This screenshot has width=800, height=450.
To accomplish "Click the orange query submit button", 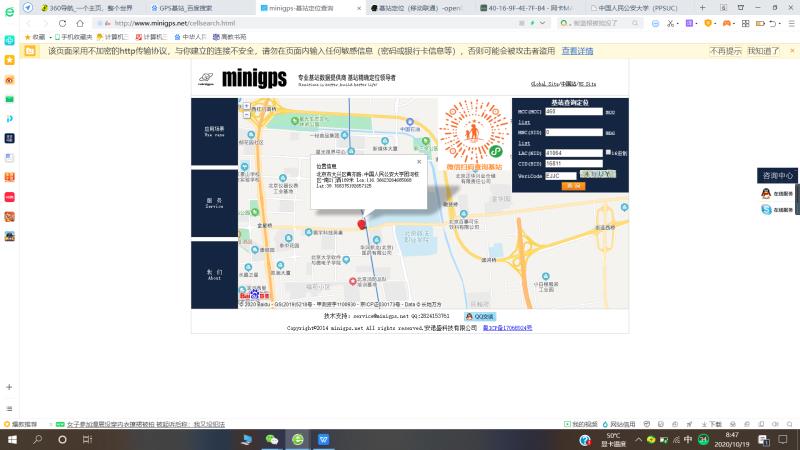I will click(573, 186).
